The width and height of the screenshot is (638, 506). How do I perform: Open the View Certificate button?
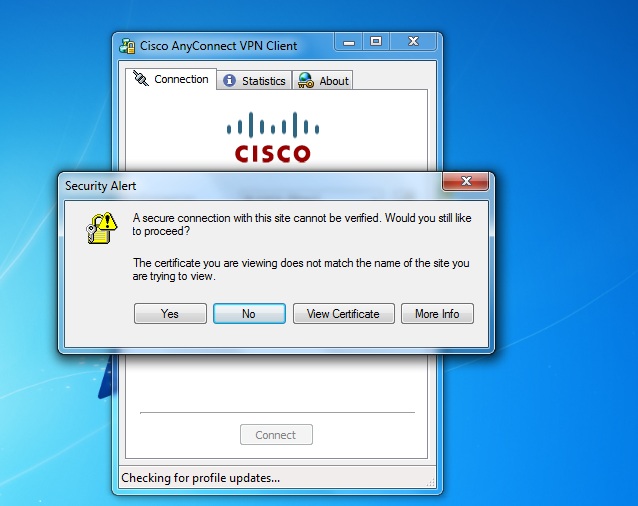point(343,314)
